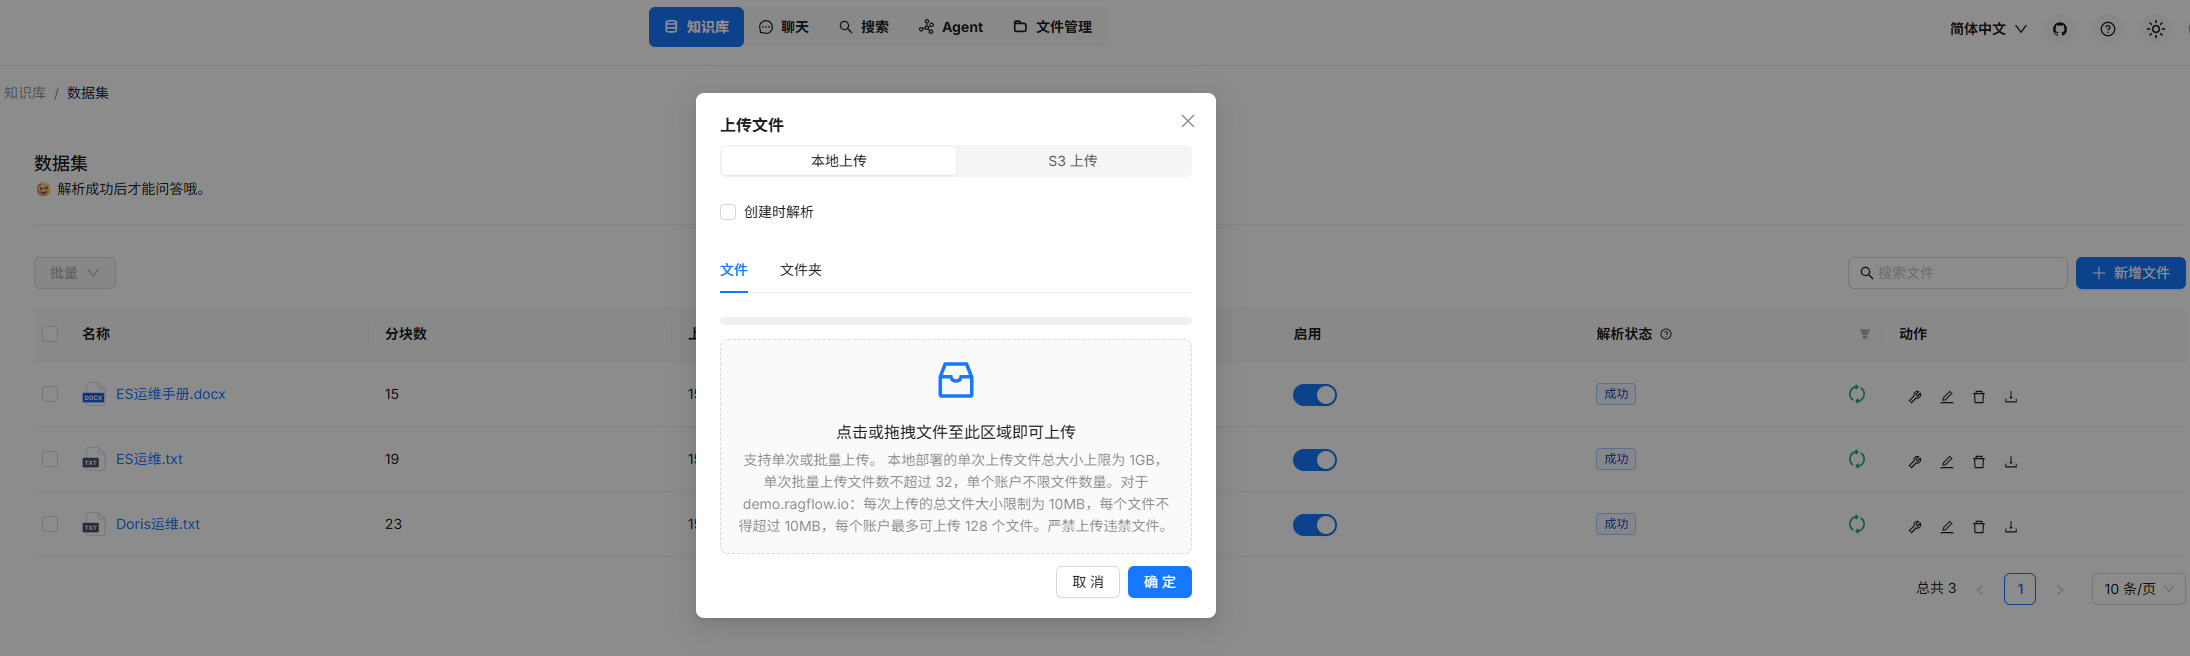Click the 搜索文件 search field
This screenshot has width=2190, height=656.
tap(1958, 273)
